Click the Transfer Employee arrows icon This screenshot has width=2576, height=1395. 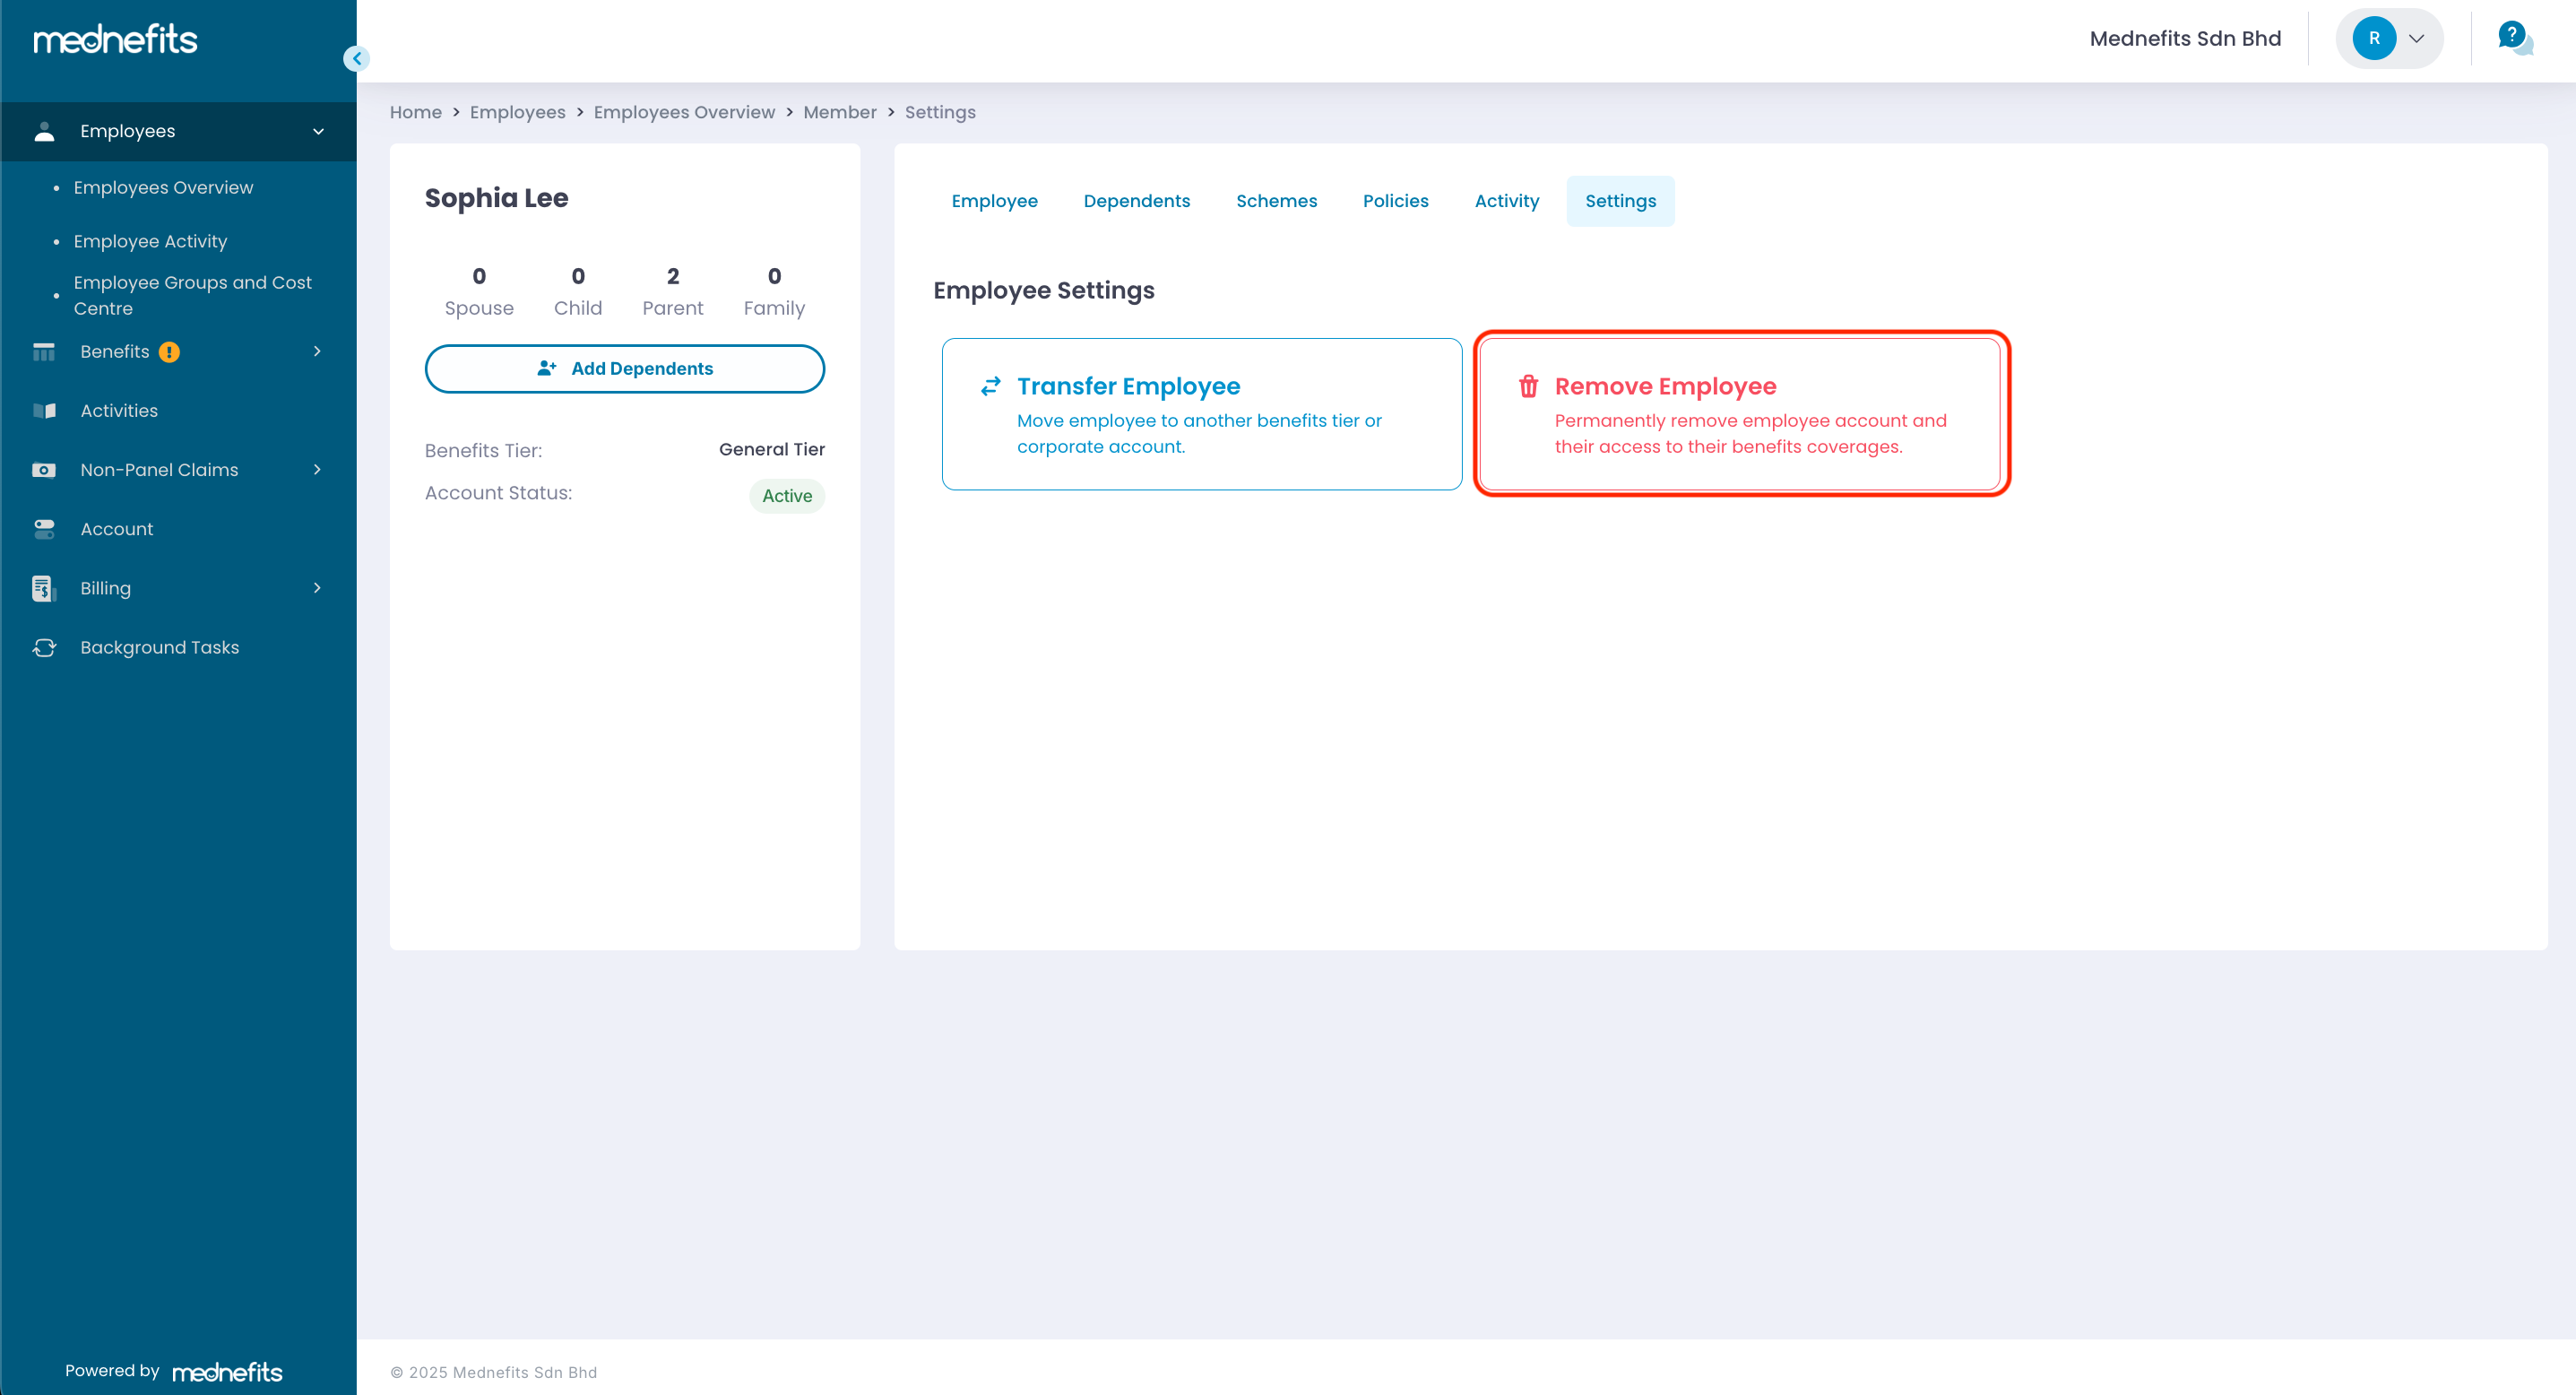[x=990, y=387]
